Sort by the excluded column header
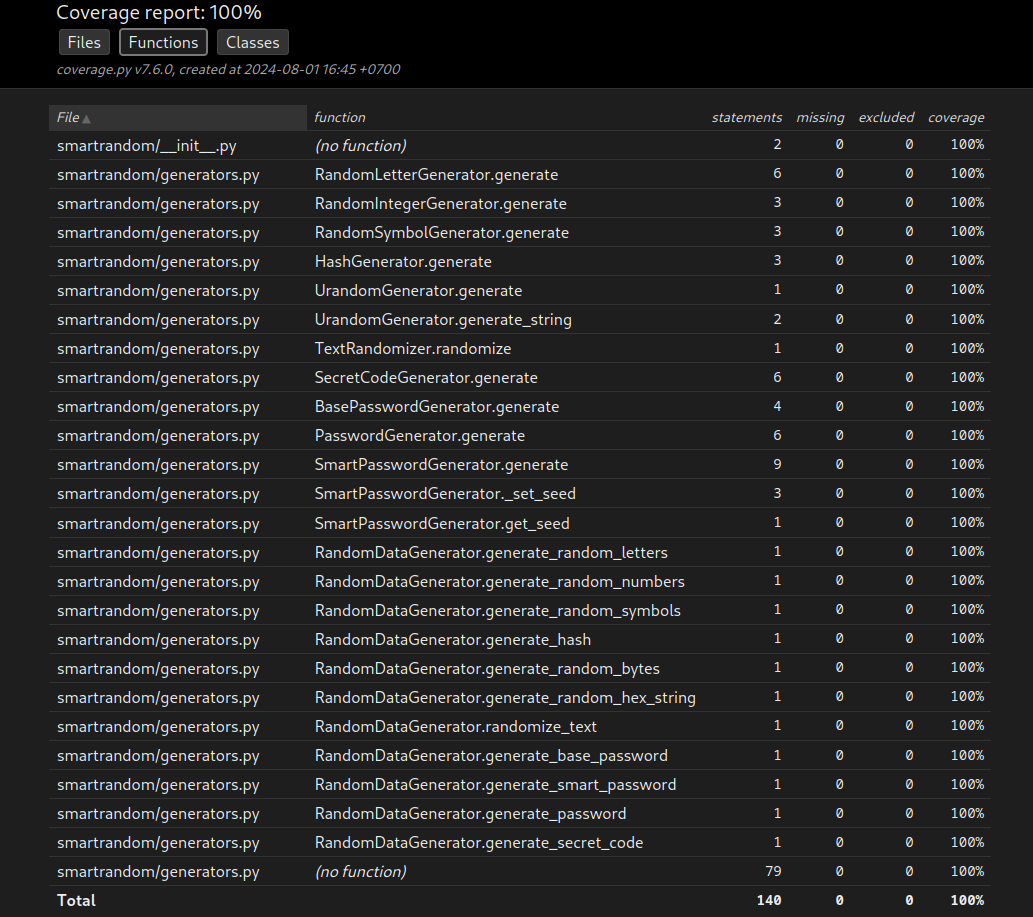Image resolution: width=1033 pixels, height=917 pixels. (886, 117)
